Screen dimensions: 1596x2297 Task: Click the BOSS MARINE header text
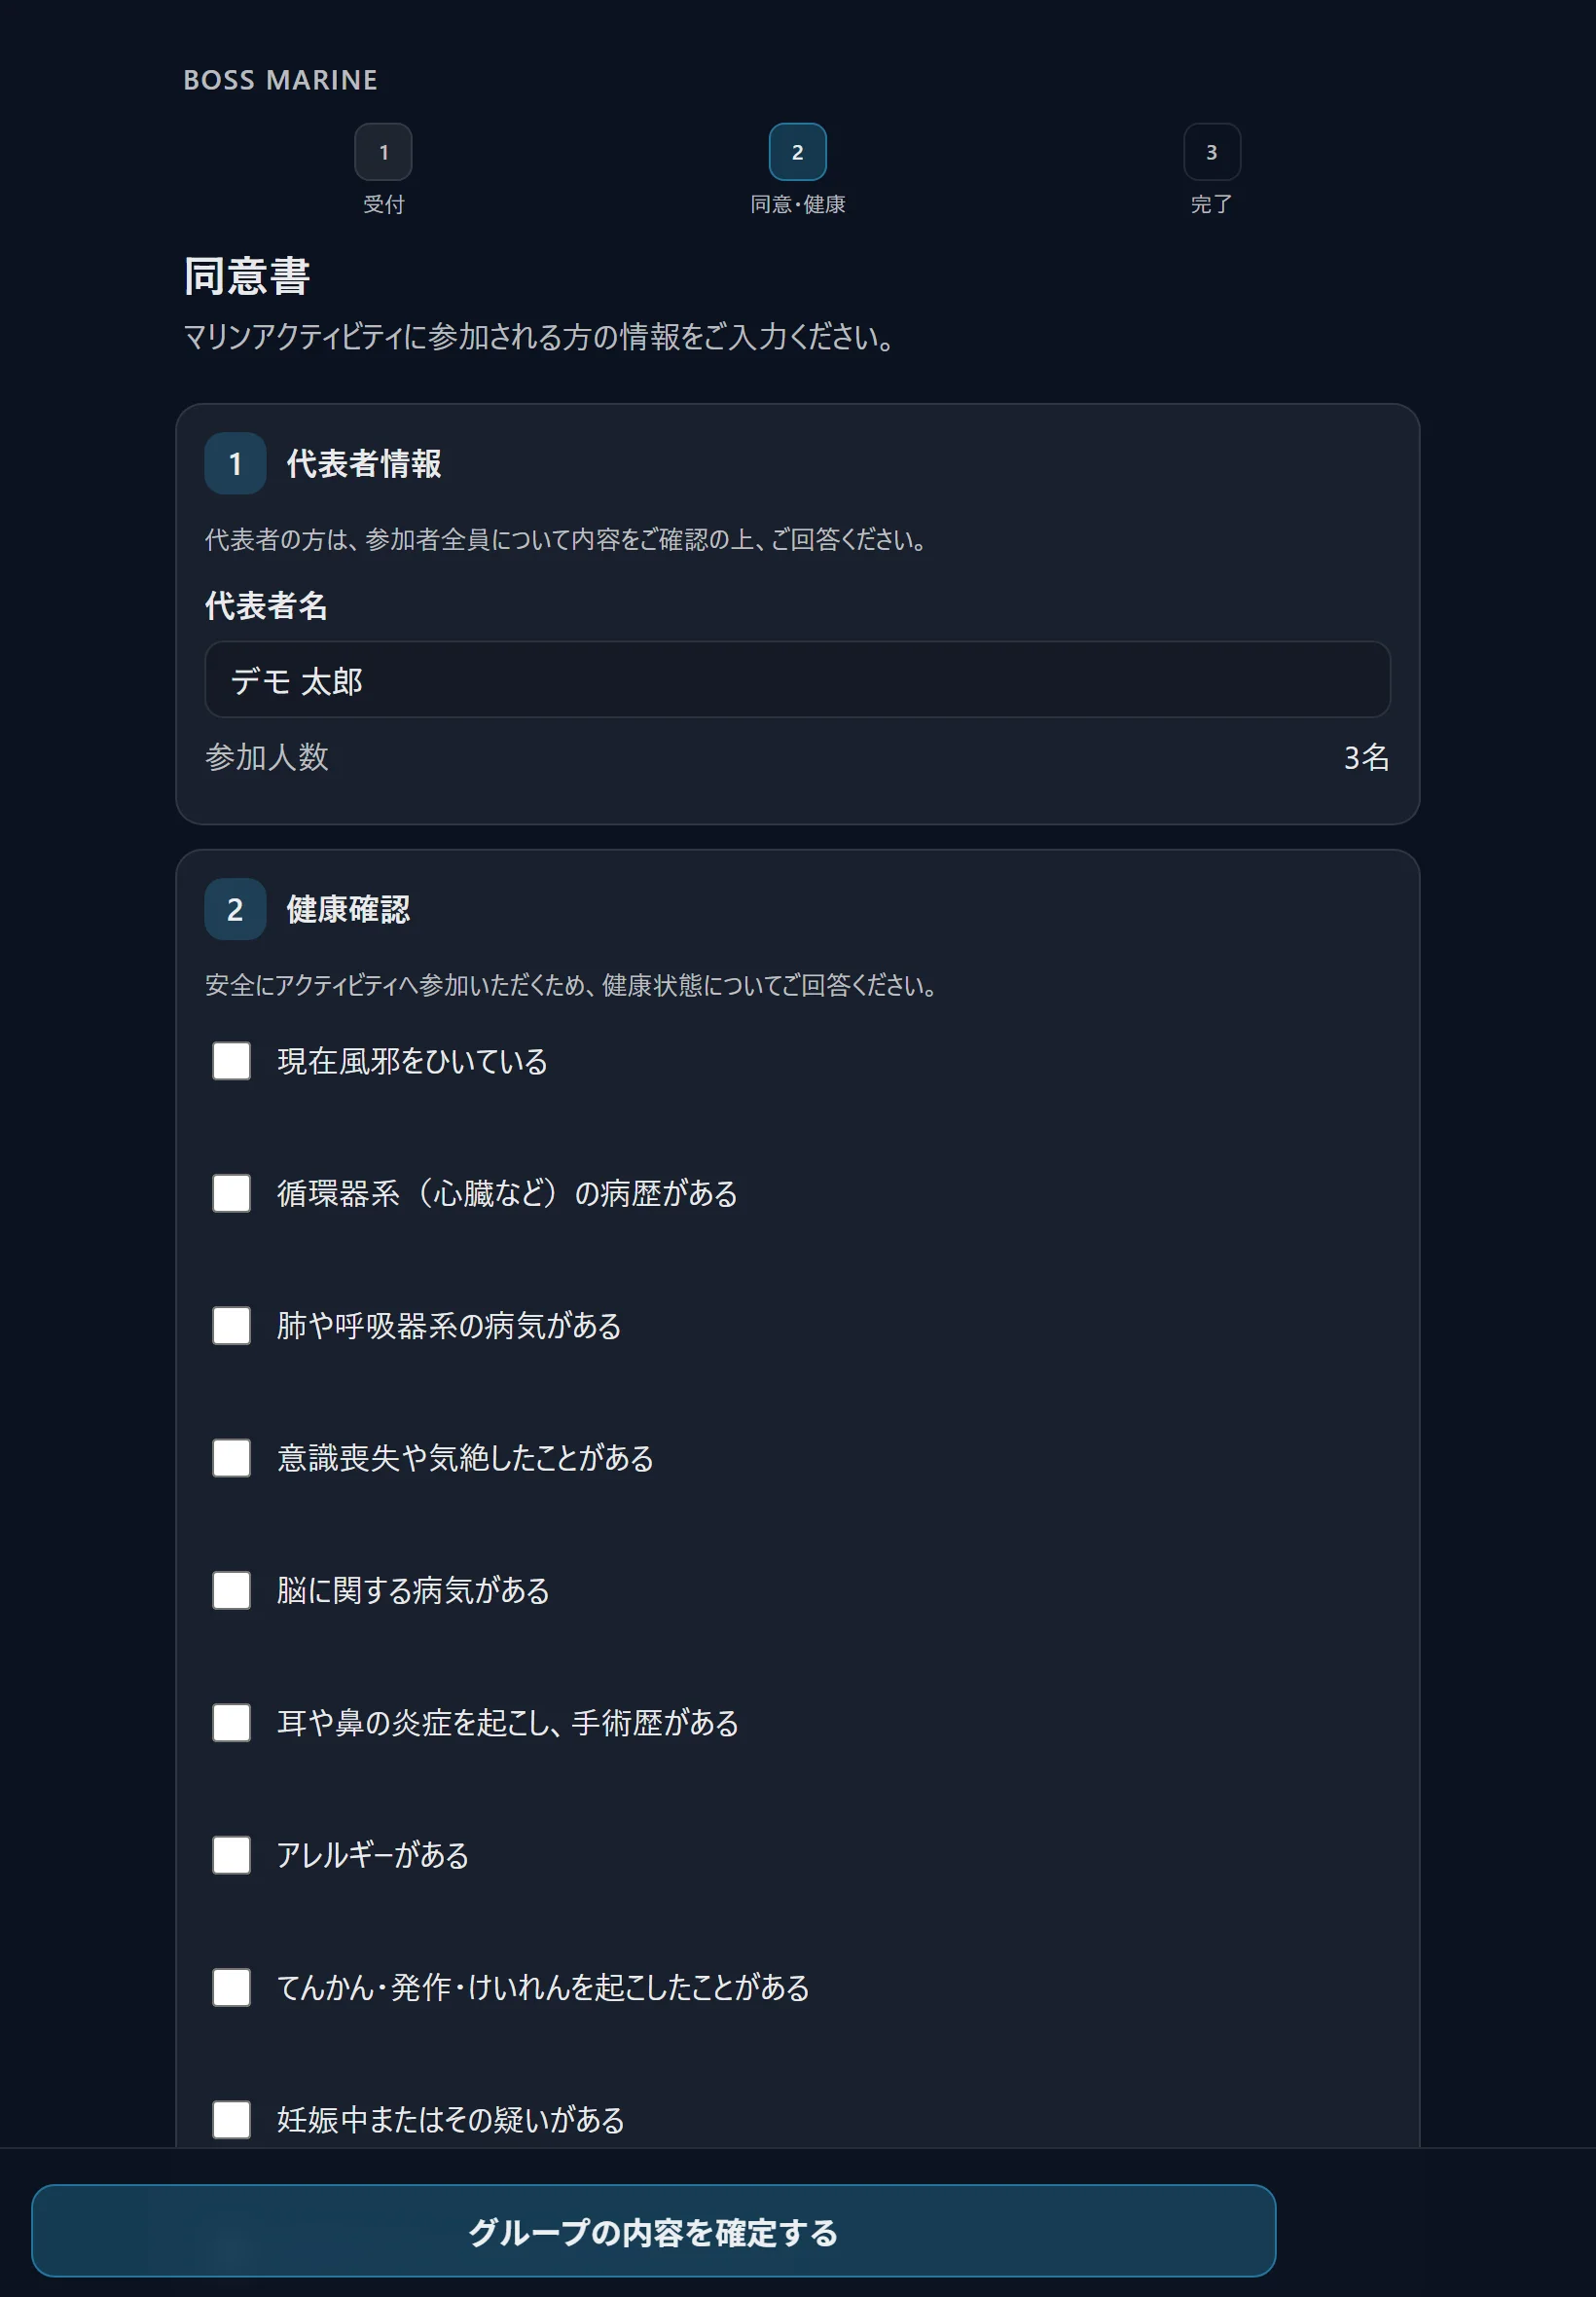tap(280, 80)
